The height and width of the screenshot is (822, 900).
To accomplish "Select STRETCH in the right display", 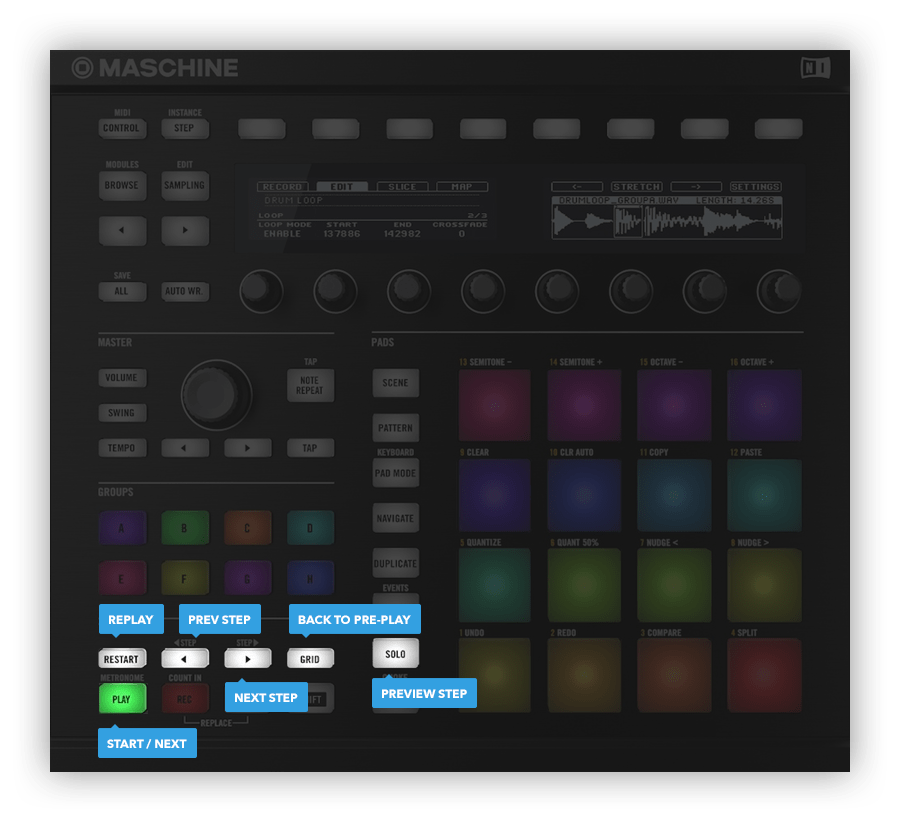I will tap(637, 187).
